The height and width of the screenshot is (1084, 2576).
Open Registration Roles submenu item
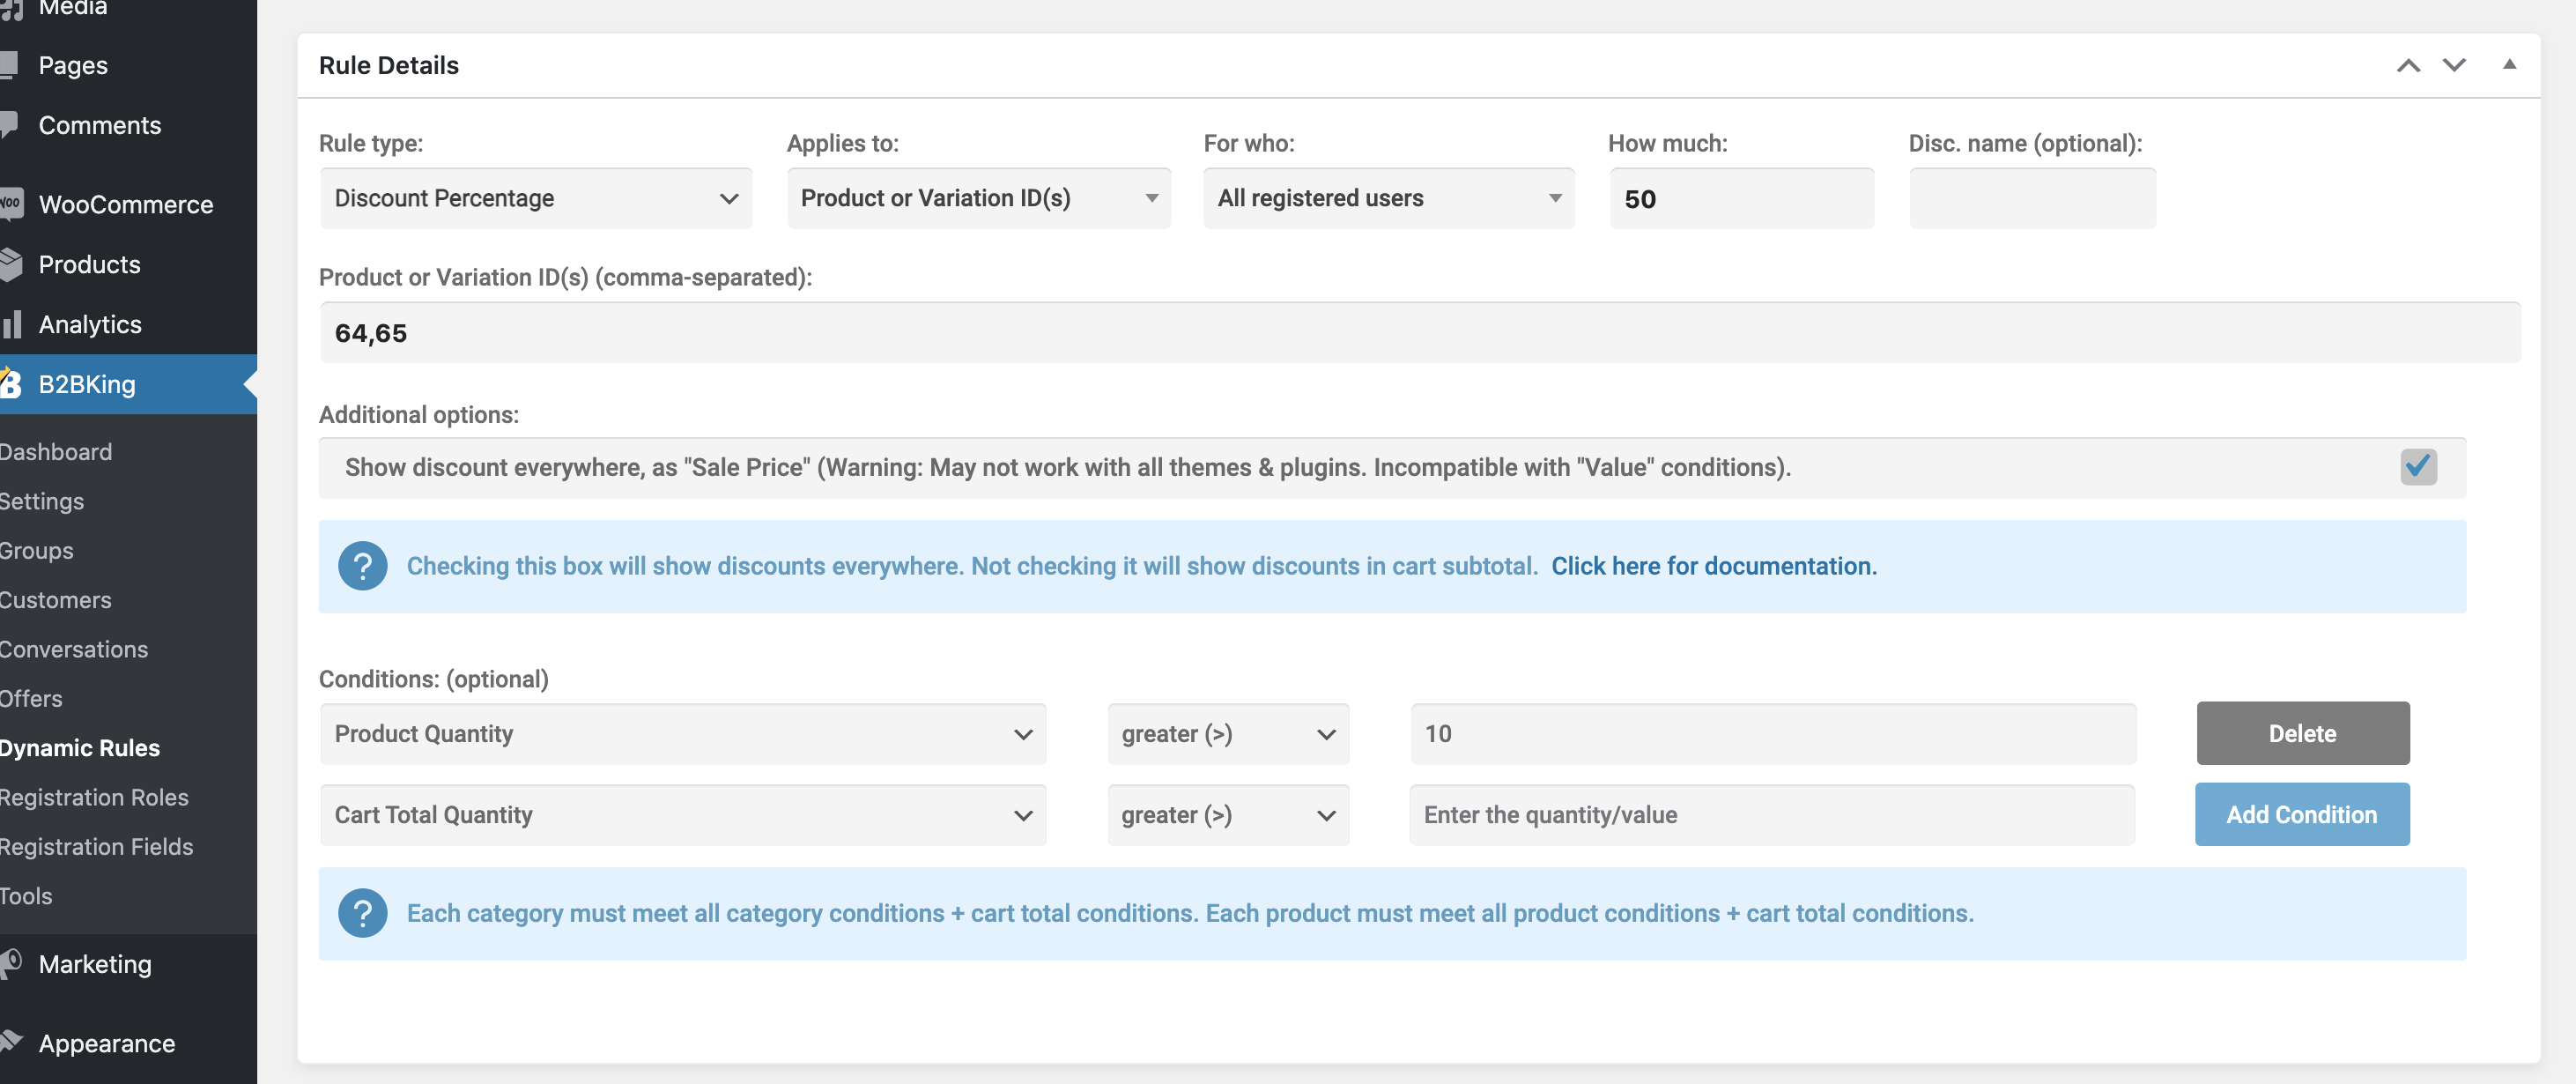[x=94, y=797]
